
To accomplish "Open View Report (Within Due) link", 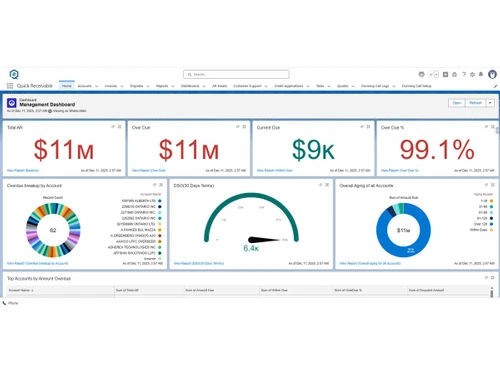I will pyautogui.click(x=275, y=170).
